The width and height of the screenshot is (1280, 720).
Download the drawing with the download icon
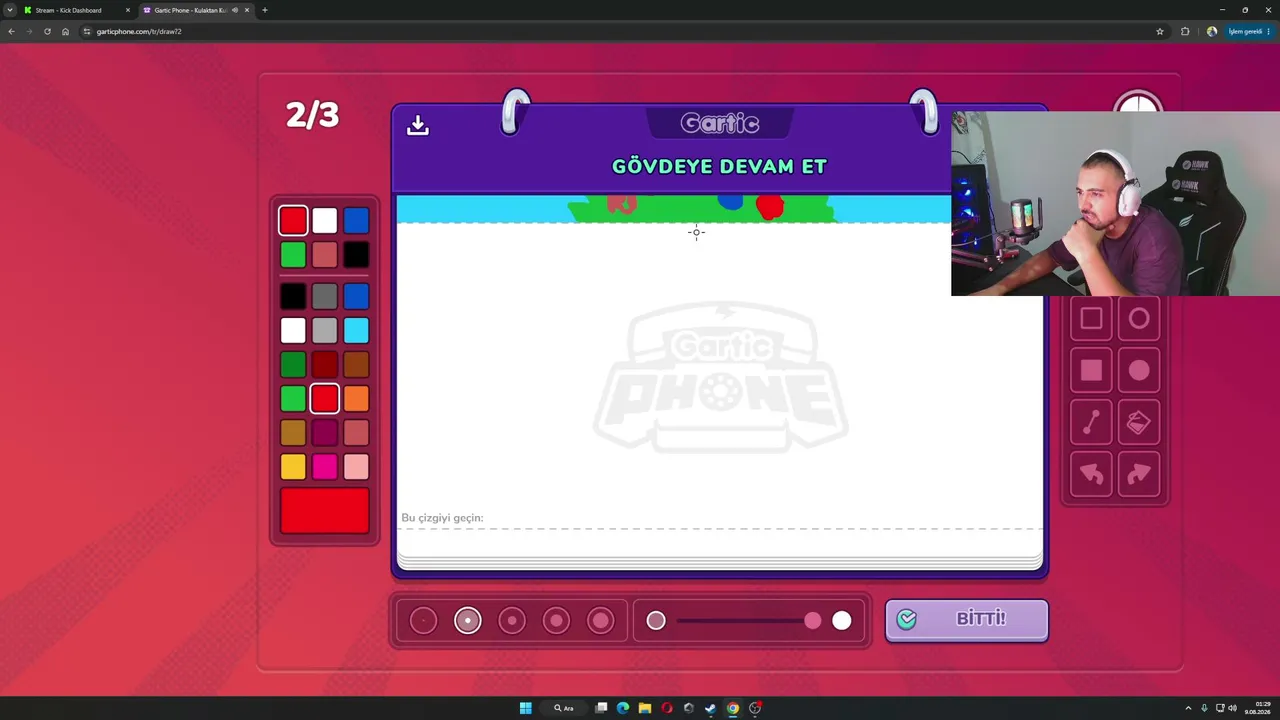pyautogui.click(x=418, y=125)
